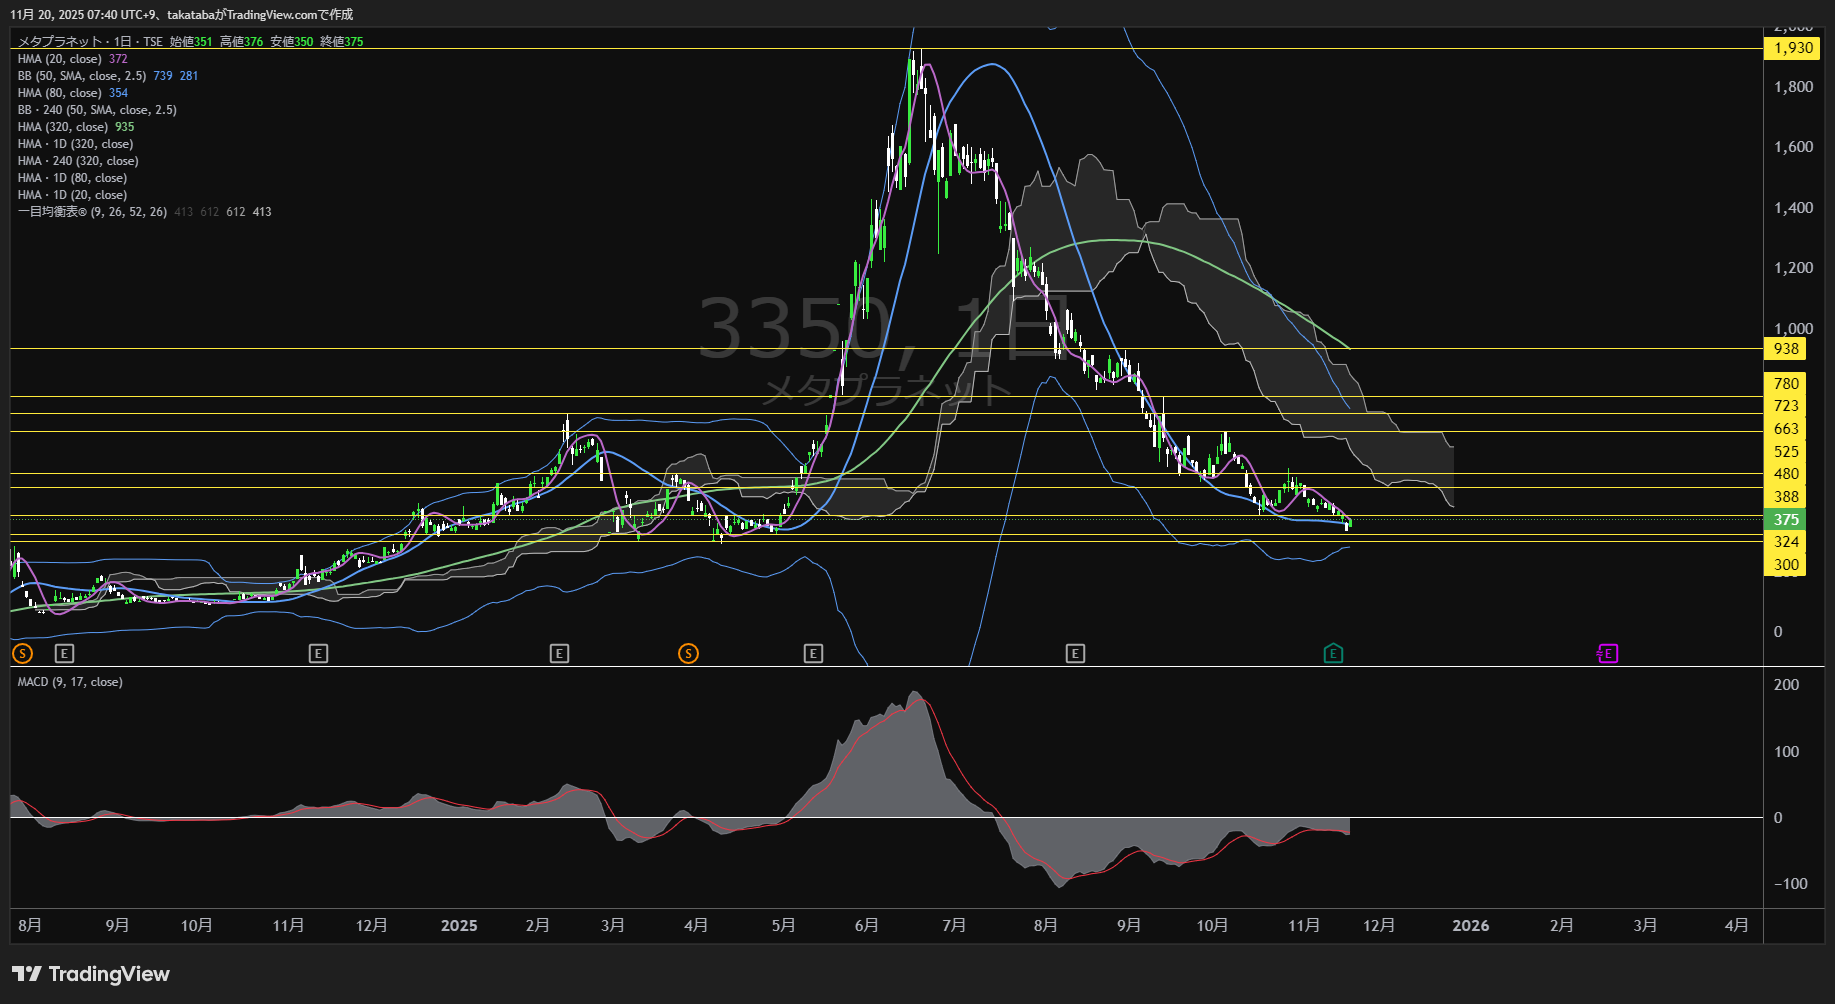1835x1004 pixels.
Task: Click the TradingView logo
Action: click(91, 974)
